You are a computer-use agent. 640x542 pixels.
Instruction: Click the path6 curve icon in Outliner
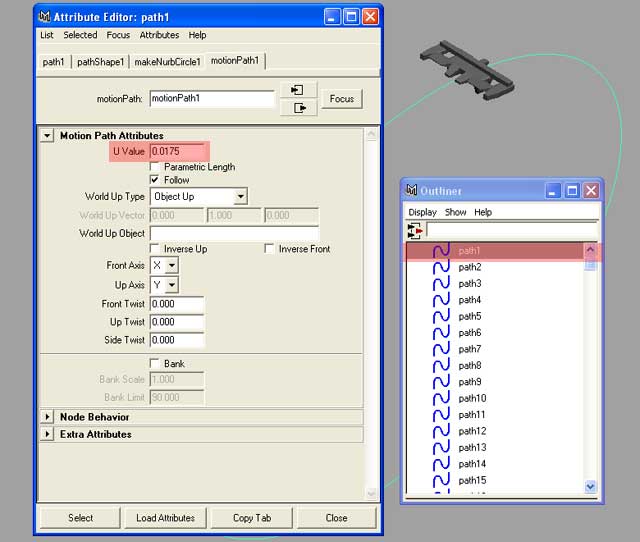441,333
